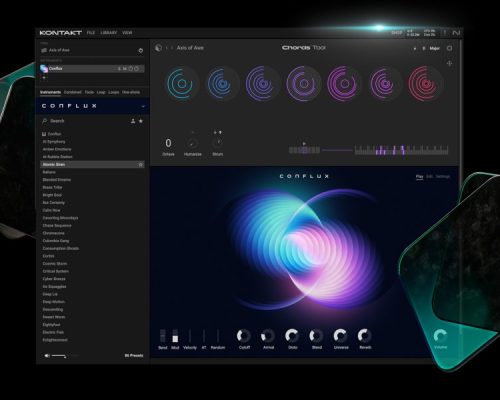Trigger the violet fourth chord pad
Viewport: 500px width, 400px height.
(x=303, y=84)
